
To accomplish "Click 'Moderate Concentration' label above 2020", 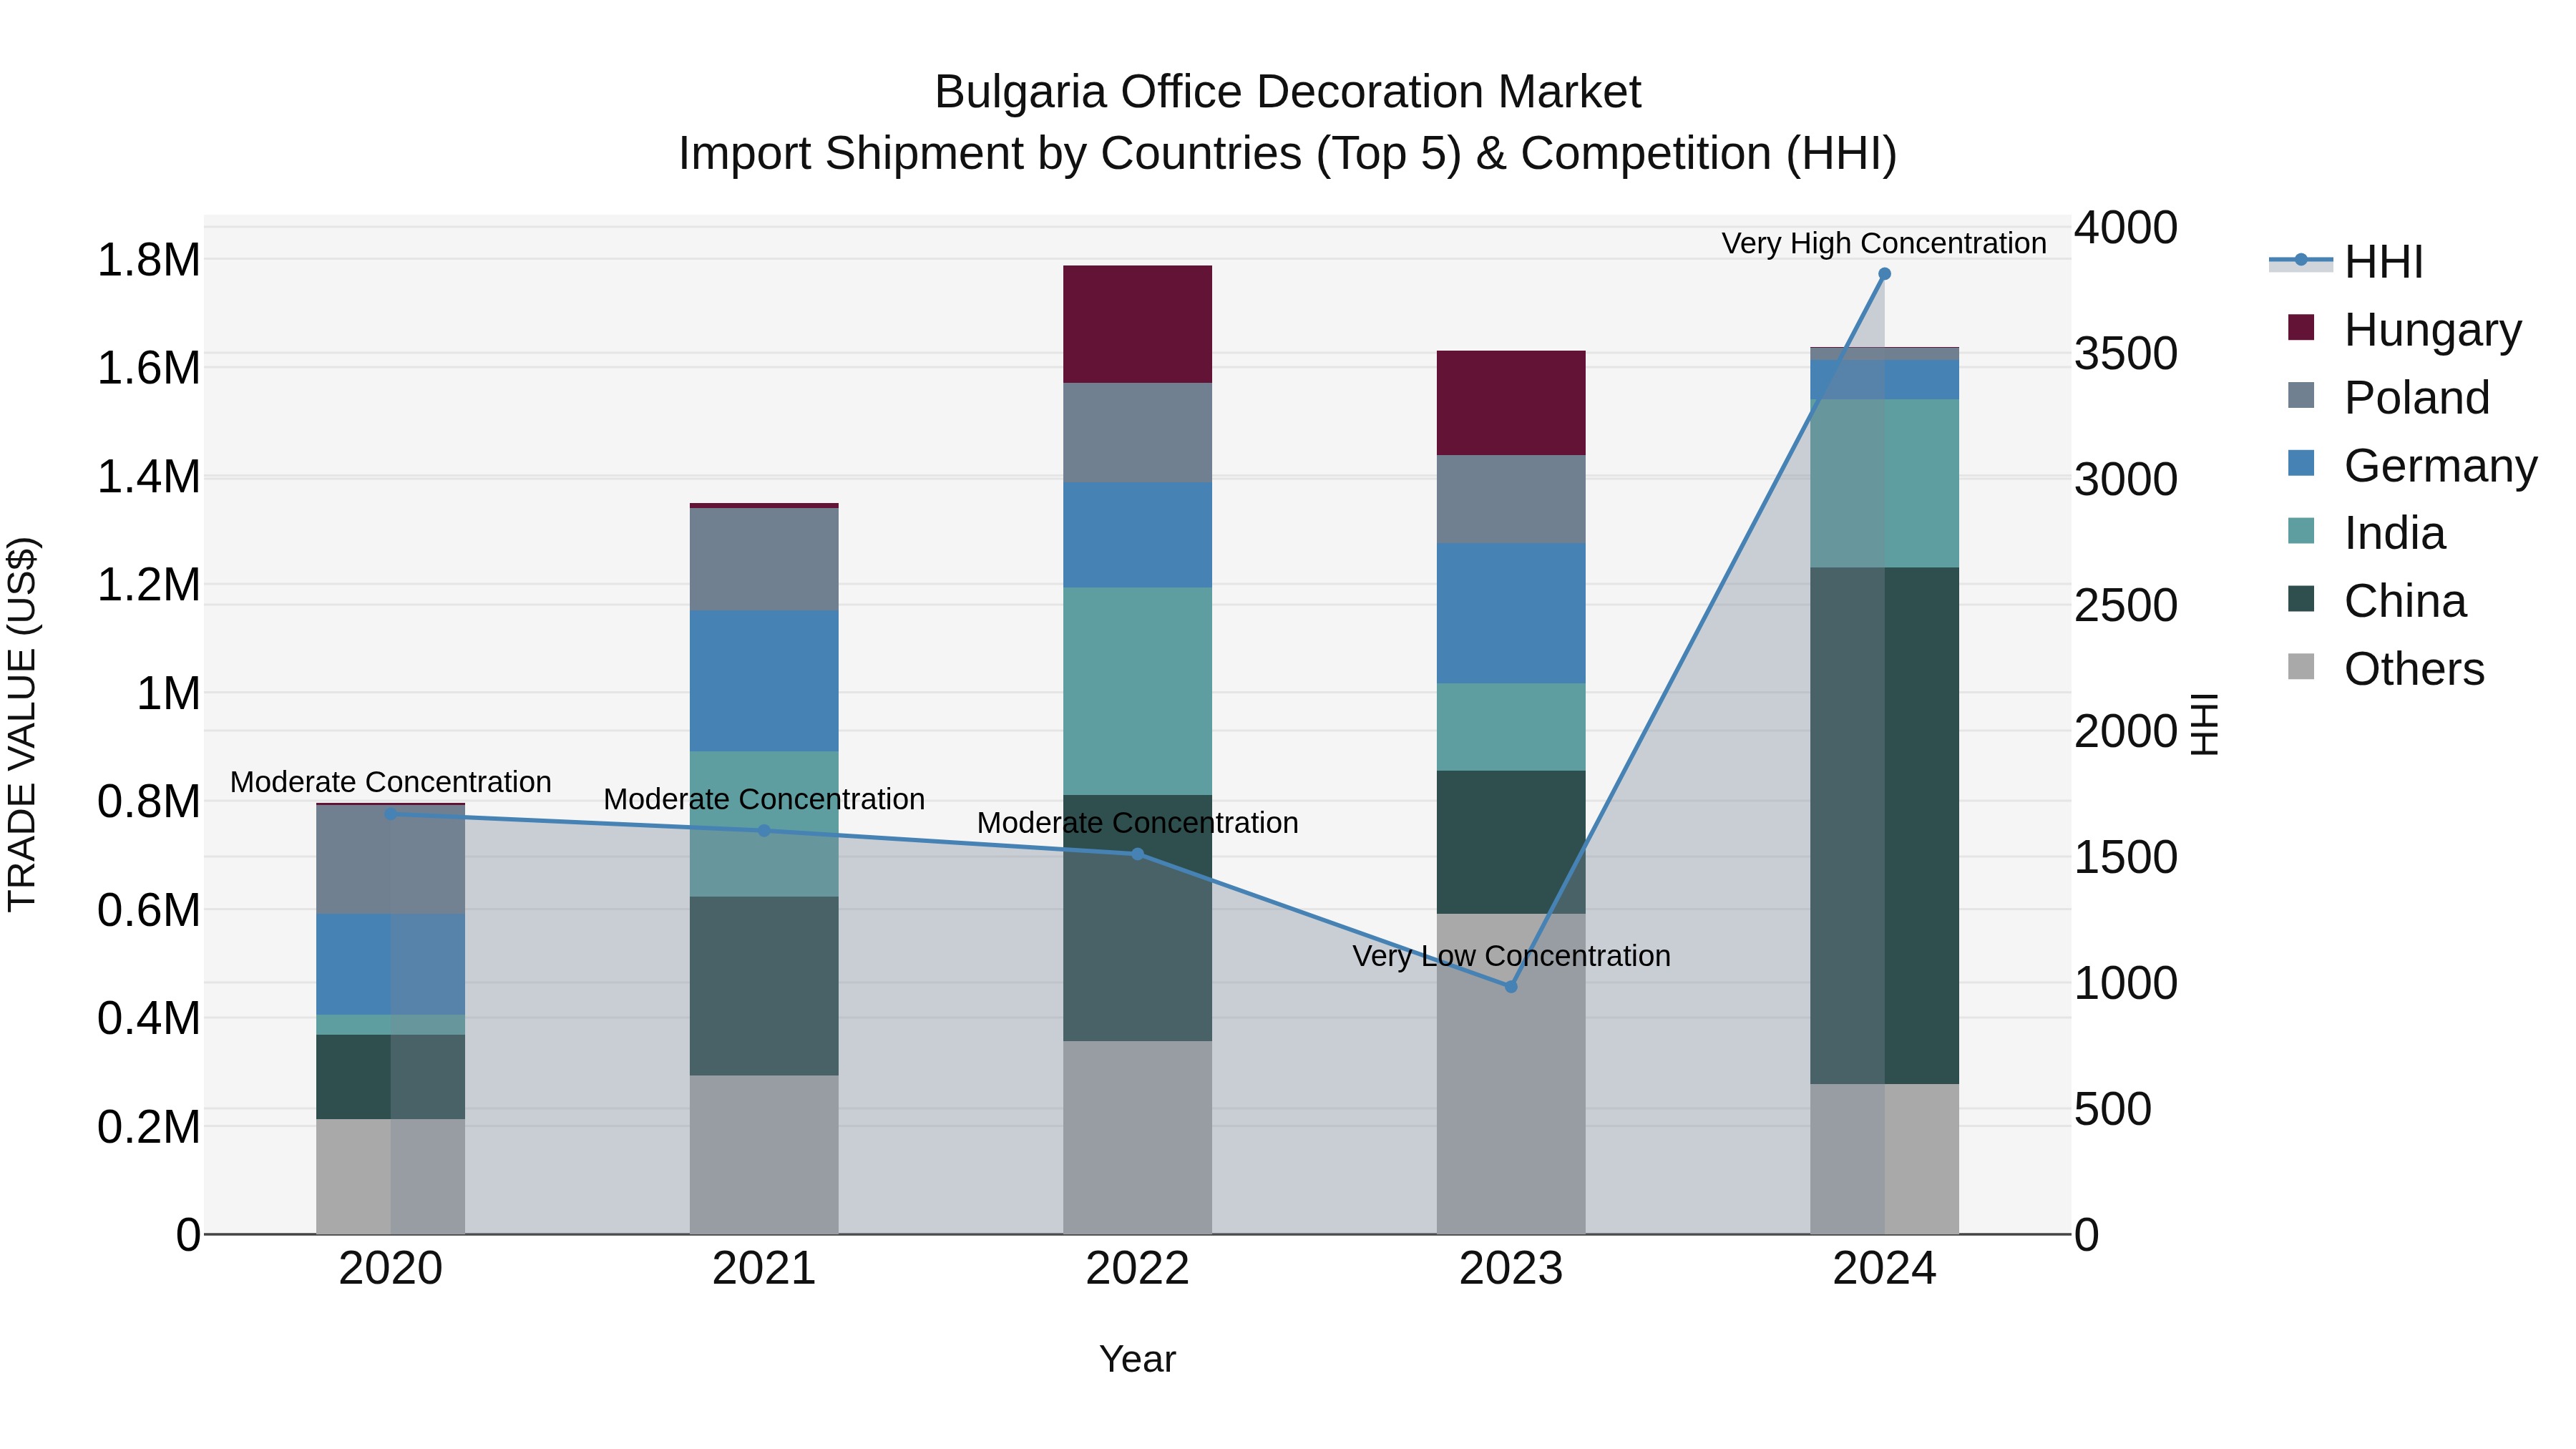I will 391,782.
